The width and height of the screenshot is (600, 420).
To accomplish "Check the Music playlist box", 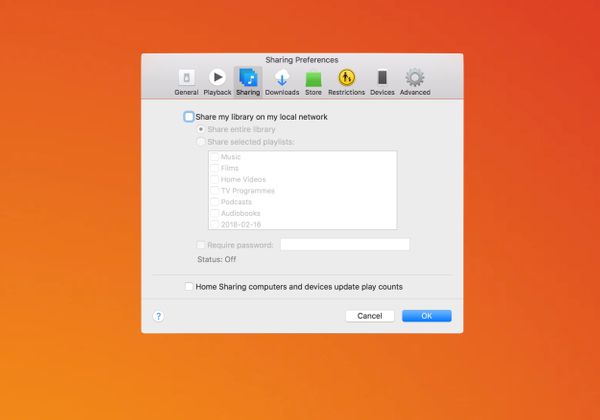I will 214,158.
